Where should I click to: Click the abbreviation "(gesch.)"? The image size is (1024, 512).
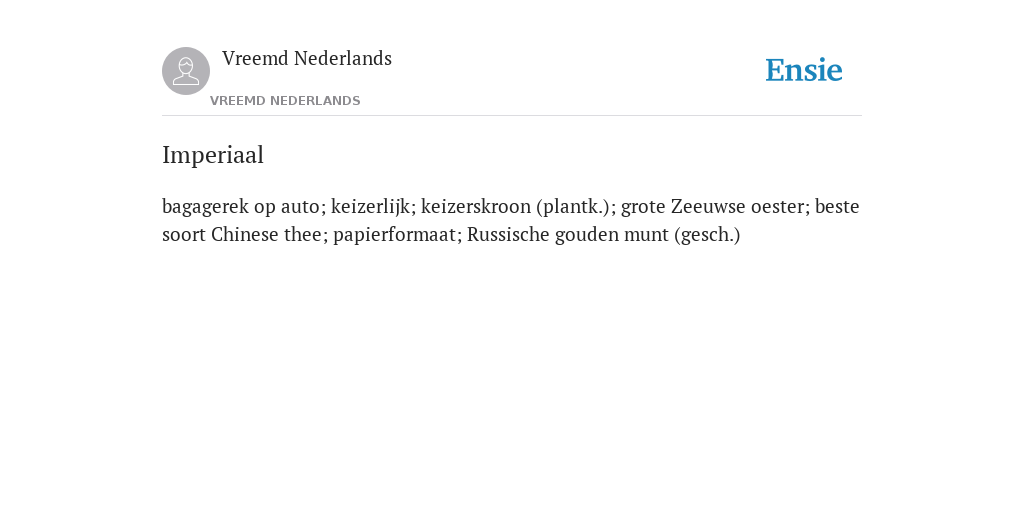click(708, 234)
